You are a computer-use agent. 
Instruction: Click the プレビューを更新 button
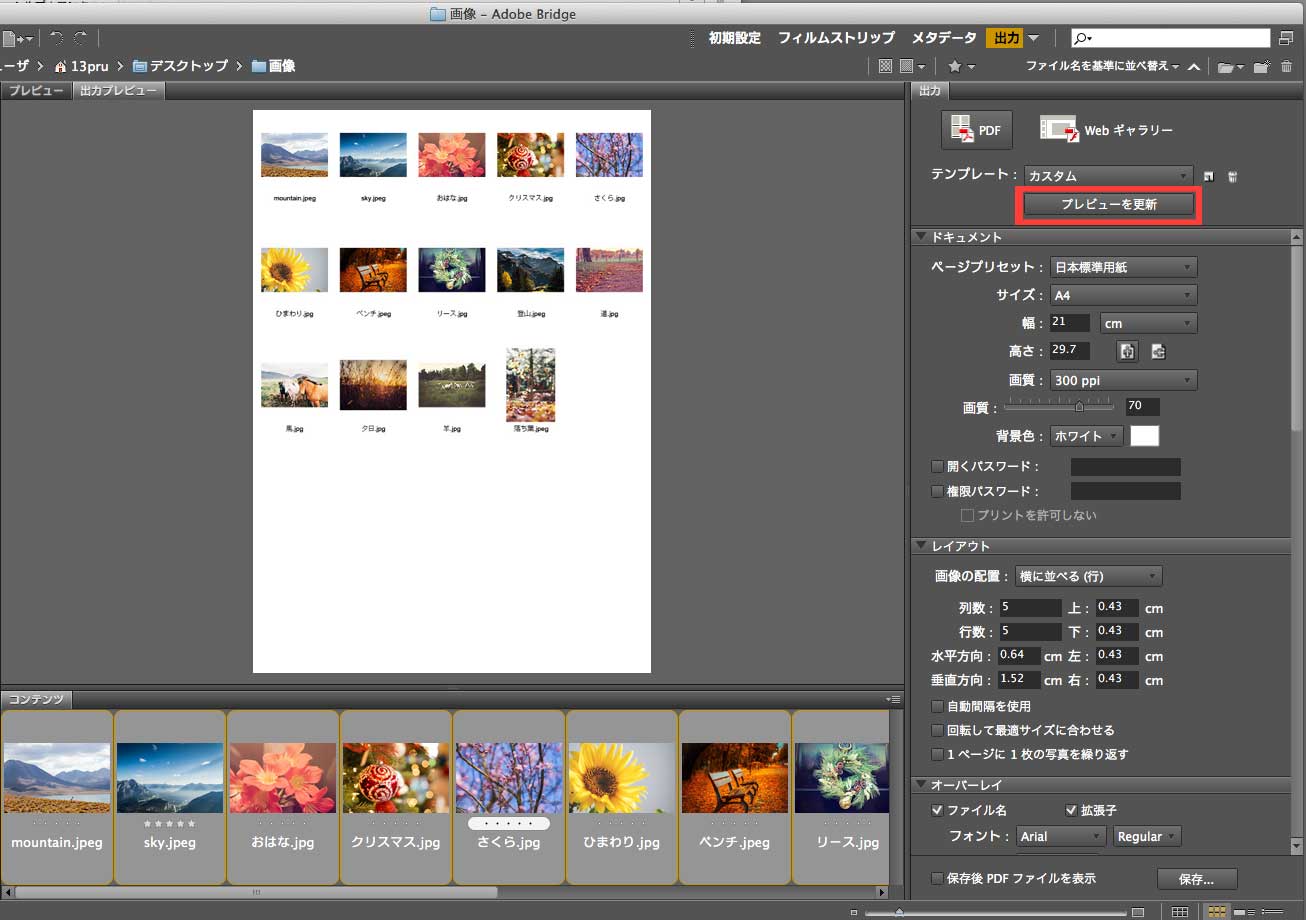1108,204
